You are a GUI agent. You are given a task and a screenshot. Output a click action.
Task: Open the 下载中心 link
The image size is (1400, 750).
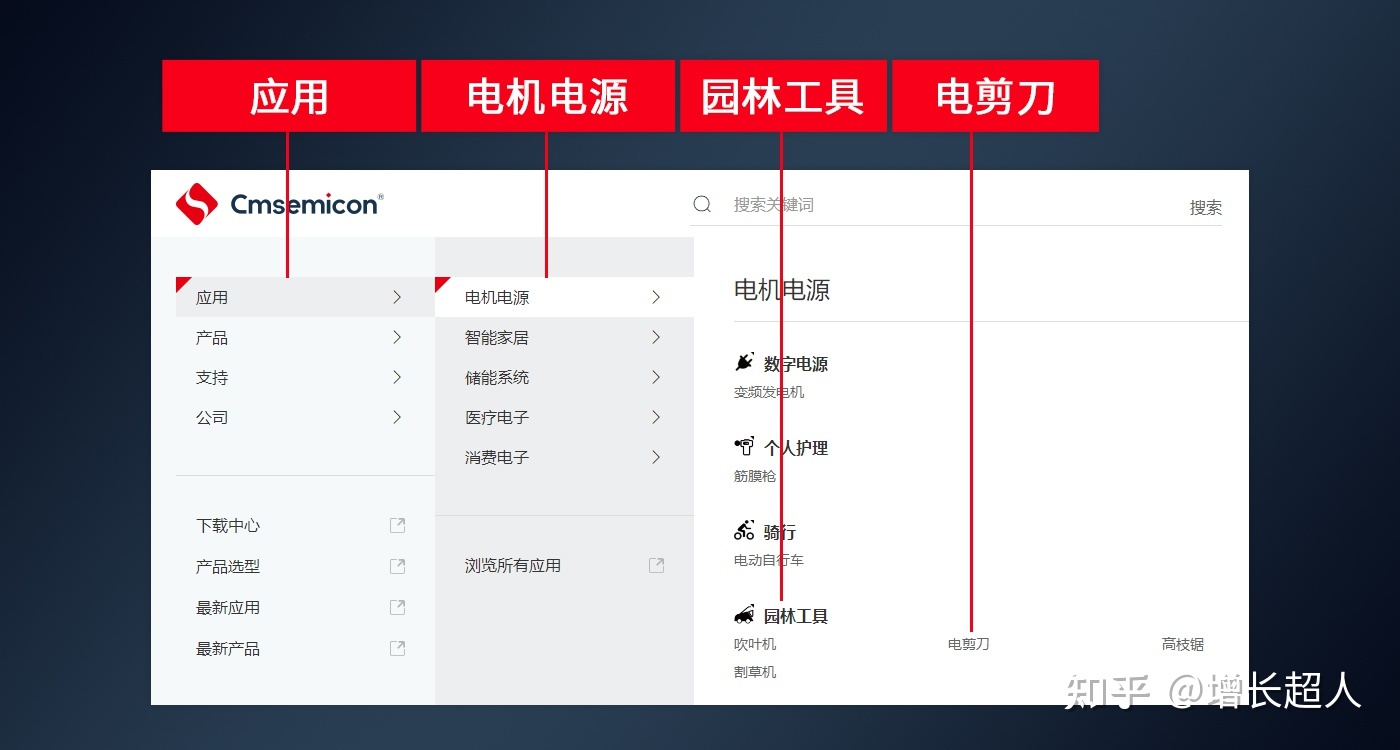(228, 525)
